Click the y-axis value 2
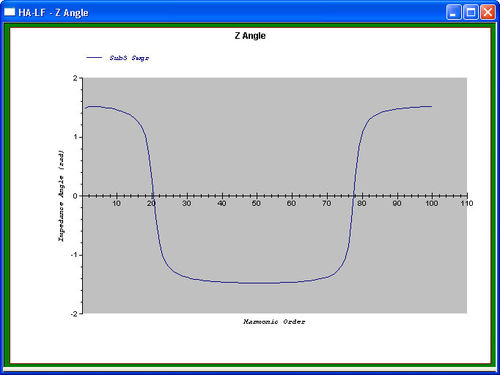 pos(75,78)
